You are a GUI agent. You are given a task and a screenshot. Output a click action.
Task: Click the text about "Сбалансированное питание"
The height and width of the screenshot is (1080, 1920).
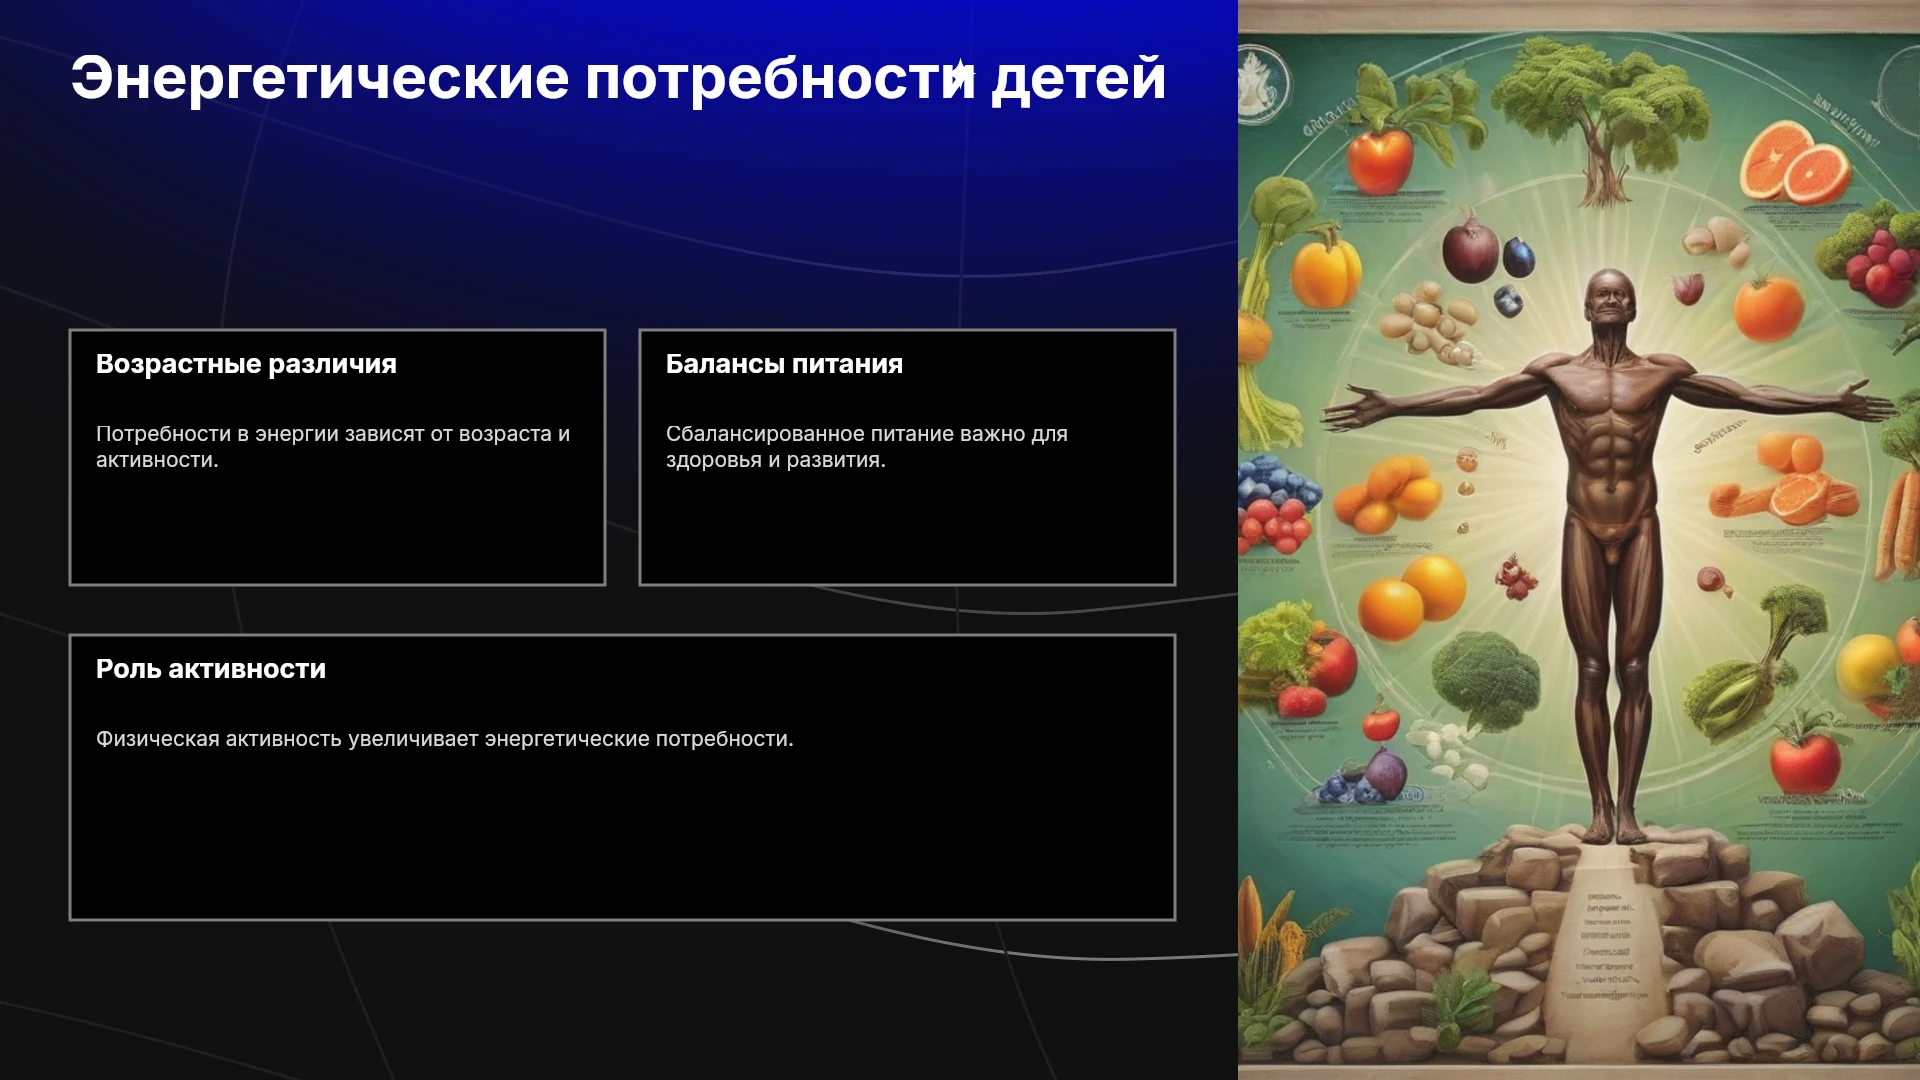click(x=867, y=447)
